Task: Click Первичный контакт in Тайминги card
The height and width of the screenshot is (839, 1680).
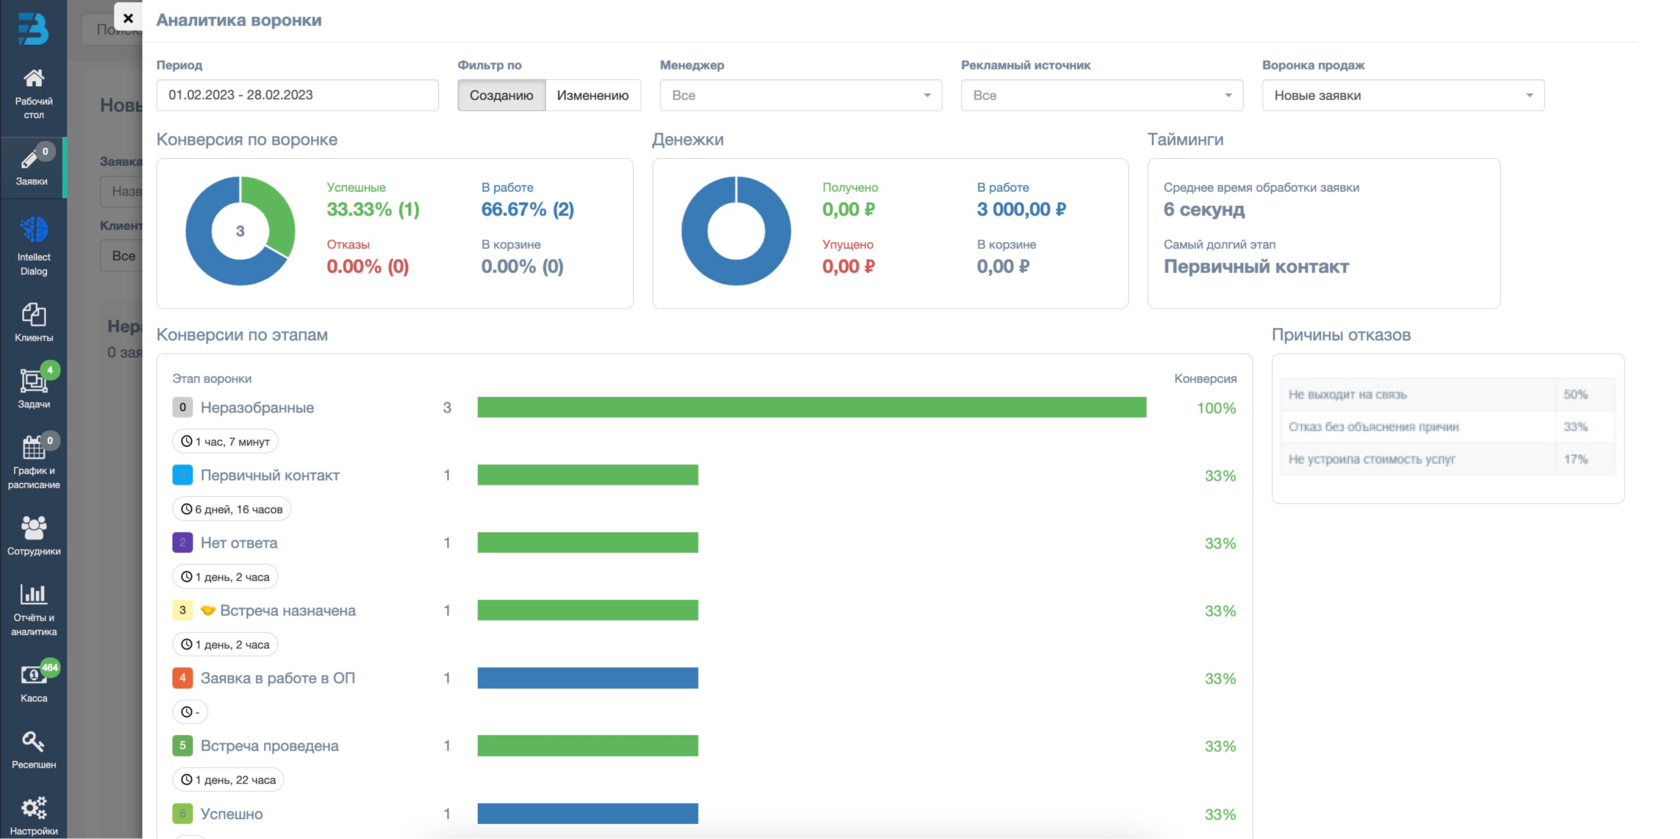Action: coord(1256,266)
